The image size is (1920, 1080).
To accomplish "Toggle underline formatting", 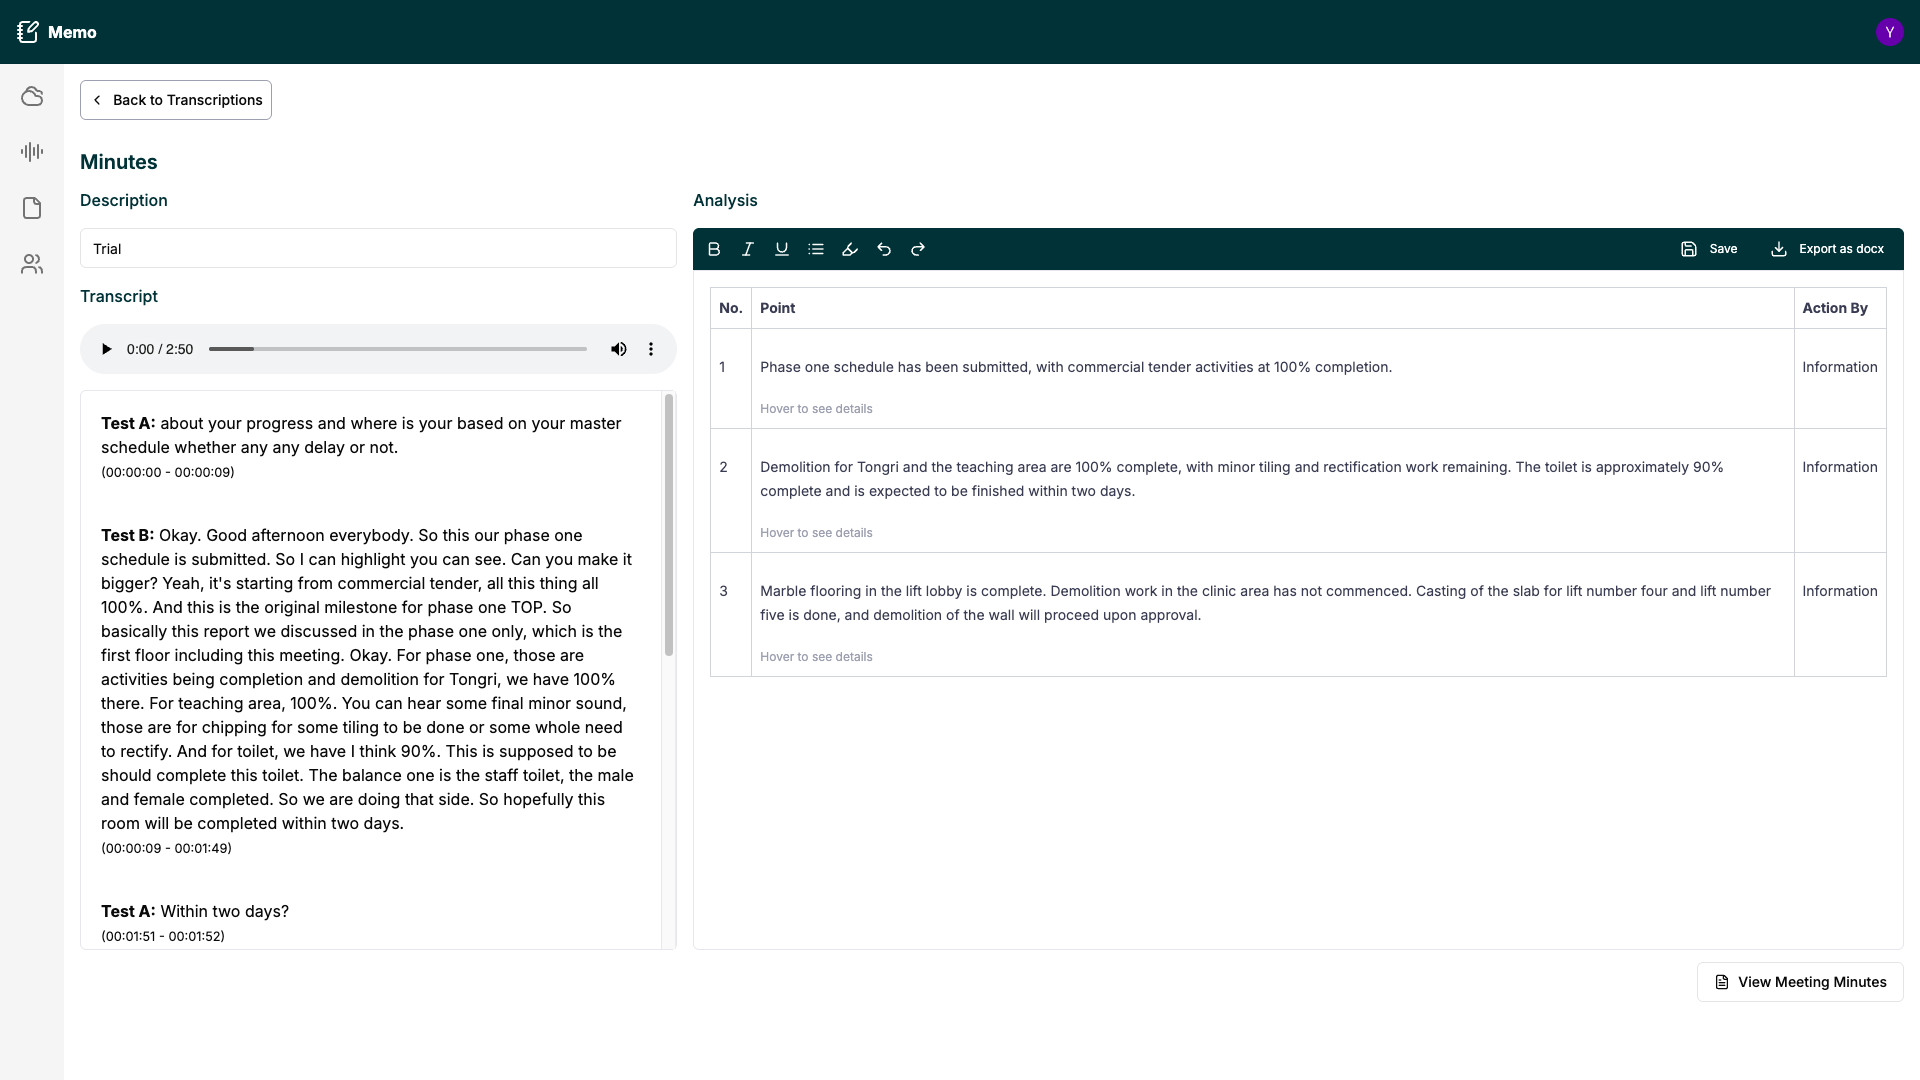I will pos(782,249).
